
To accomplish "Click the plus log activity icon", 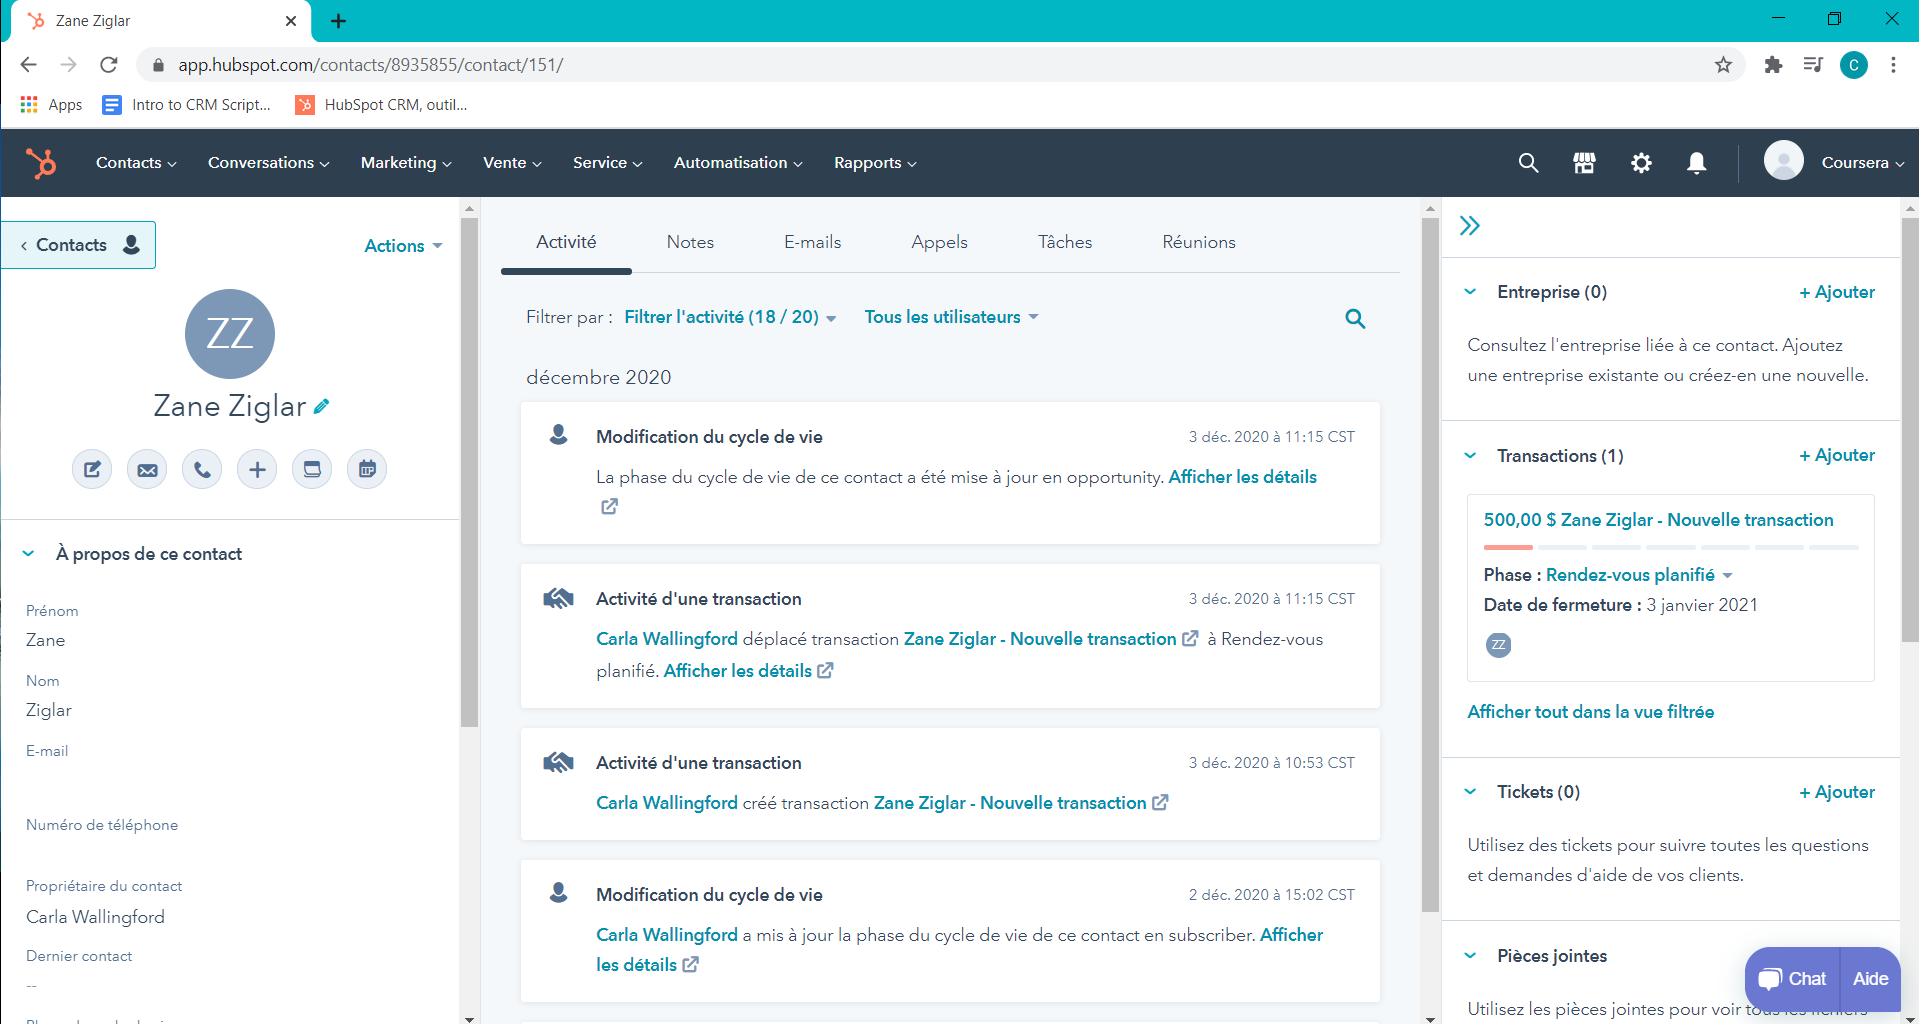I will coord(257,469).
